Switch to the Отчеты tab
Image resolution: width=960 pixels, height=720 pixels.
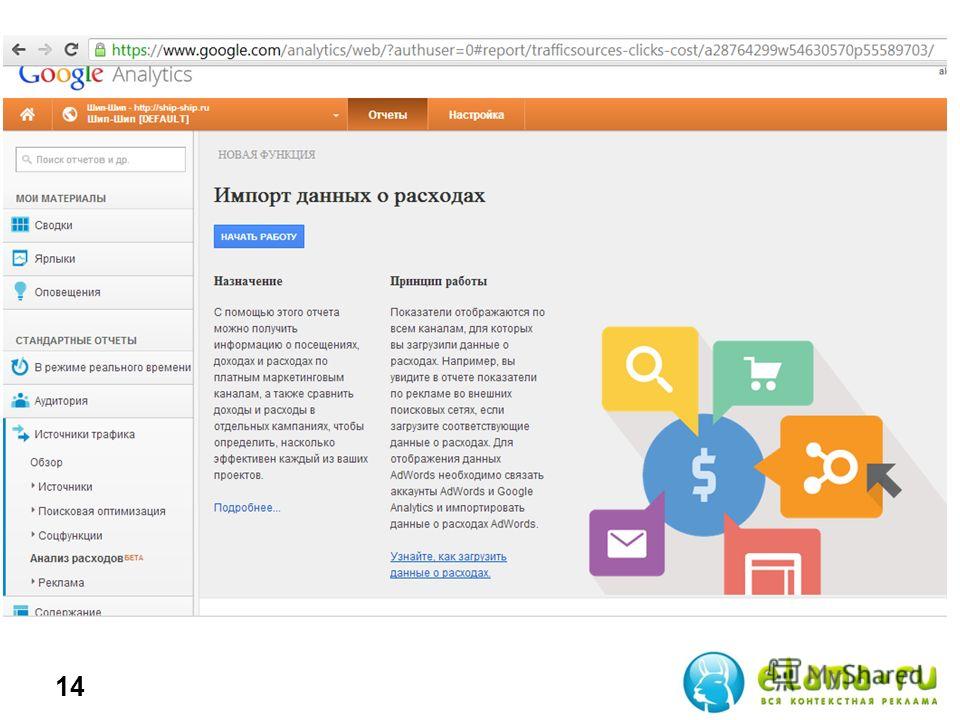pos(387,114)
